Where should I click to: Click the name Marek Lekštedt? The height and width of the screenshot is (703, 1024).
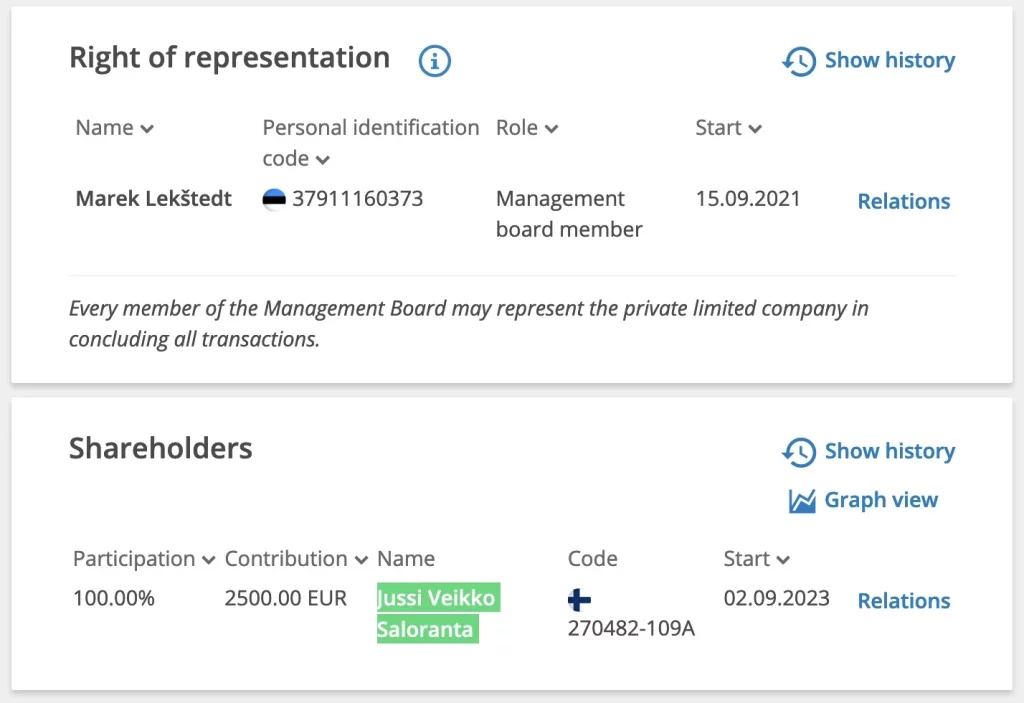click(x=153, y=198)
